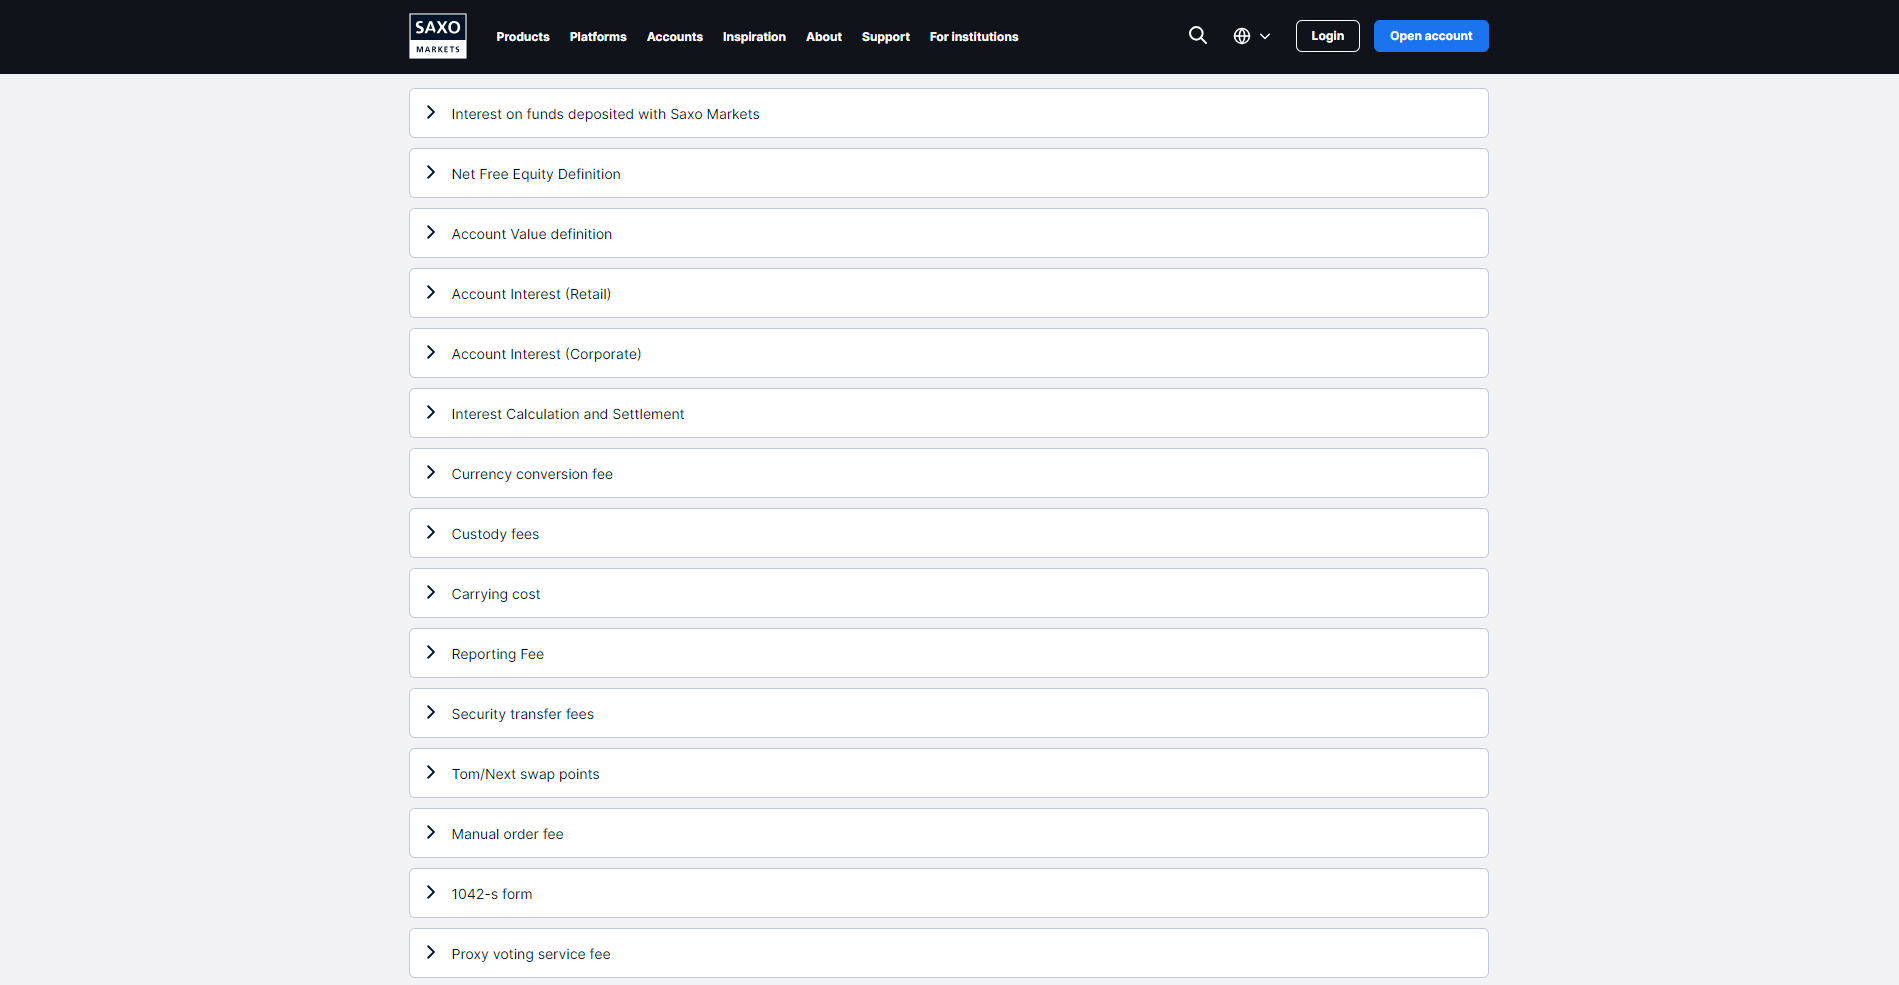Expand Currency conversion fee section
Viewport: 1899px width, 985px height.
click(x=948, y=473)
